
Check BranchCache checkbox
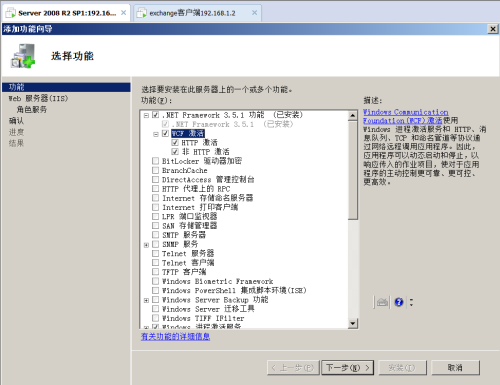tap(155, 170)
